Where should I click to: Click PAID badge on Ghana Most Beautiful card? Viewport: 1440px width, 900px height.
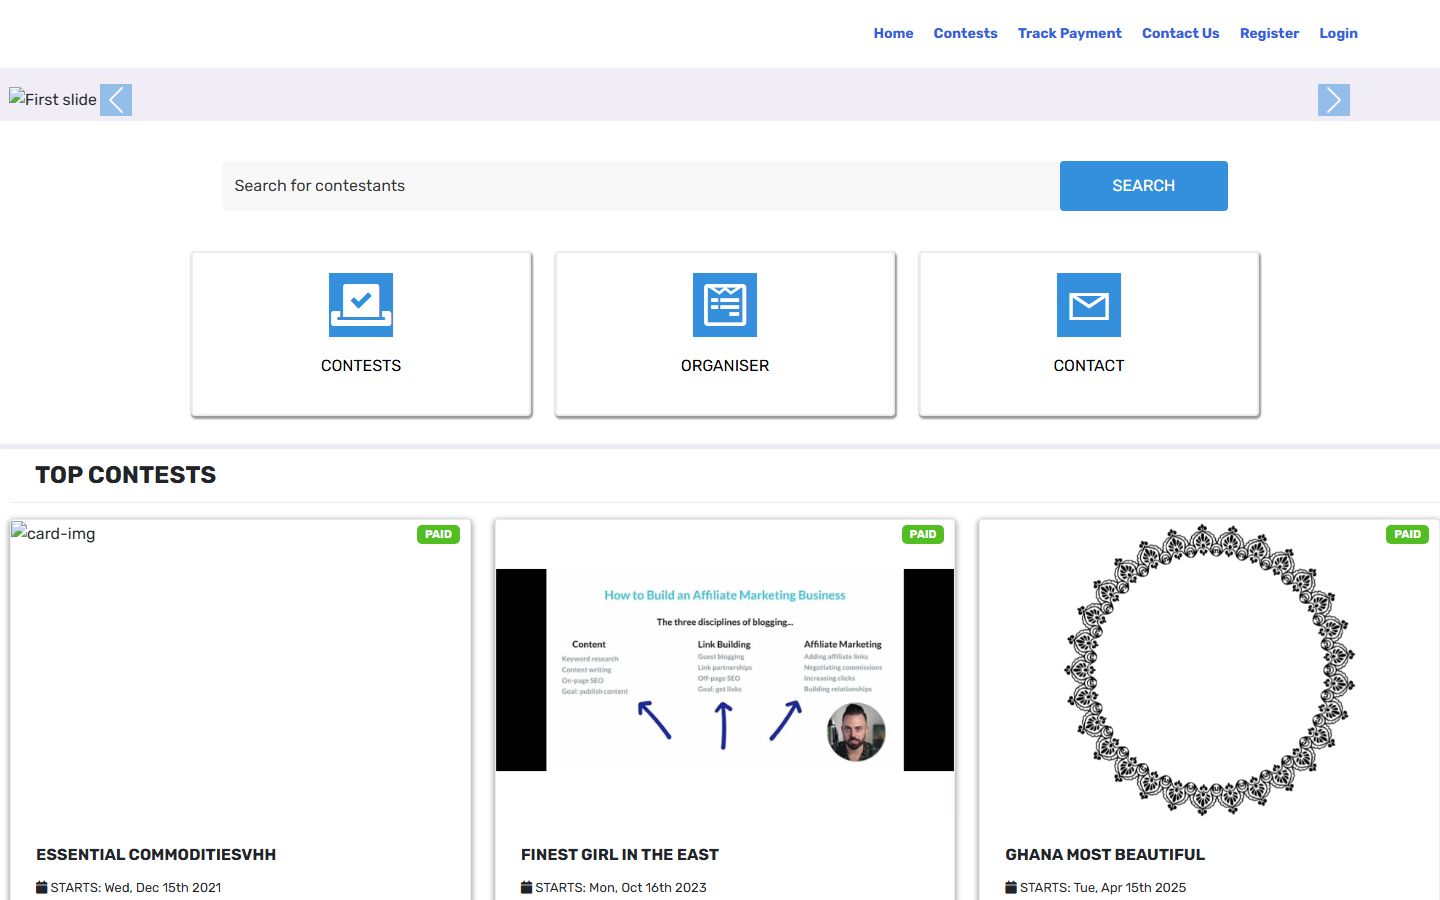pos(1407,534)
